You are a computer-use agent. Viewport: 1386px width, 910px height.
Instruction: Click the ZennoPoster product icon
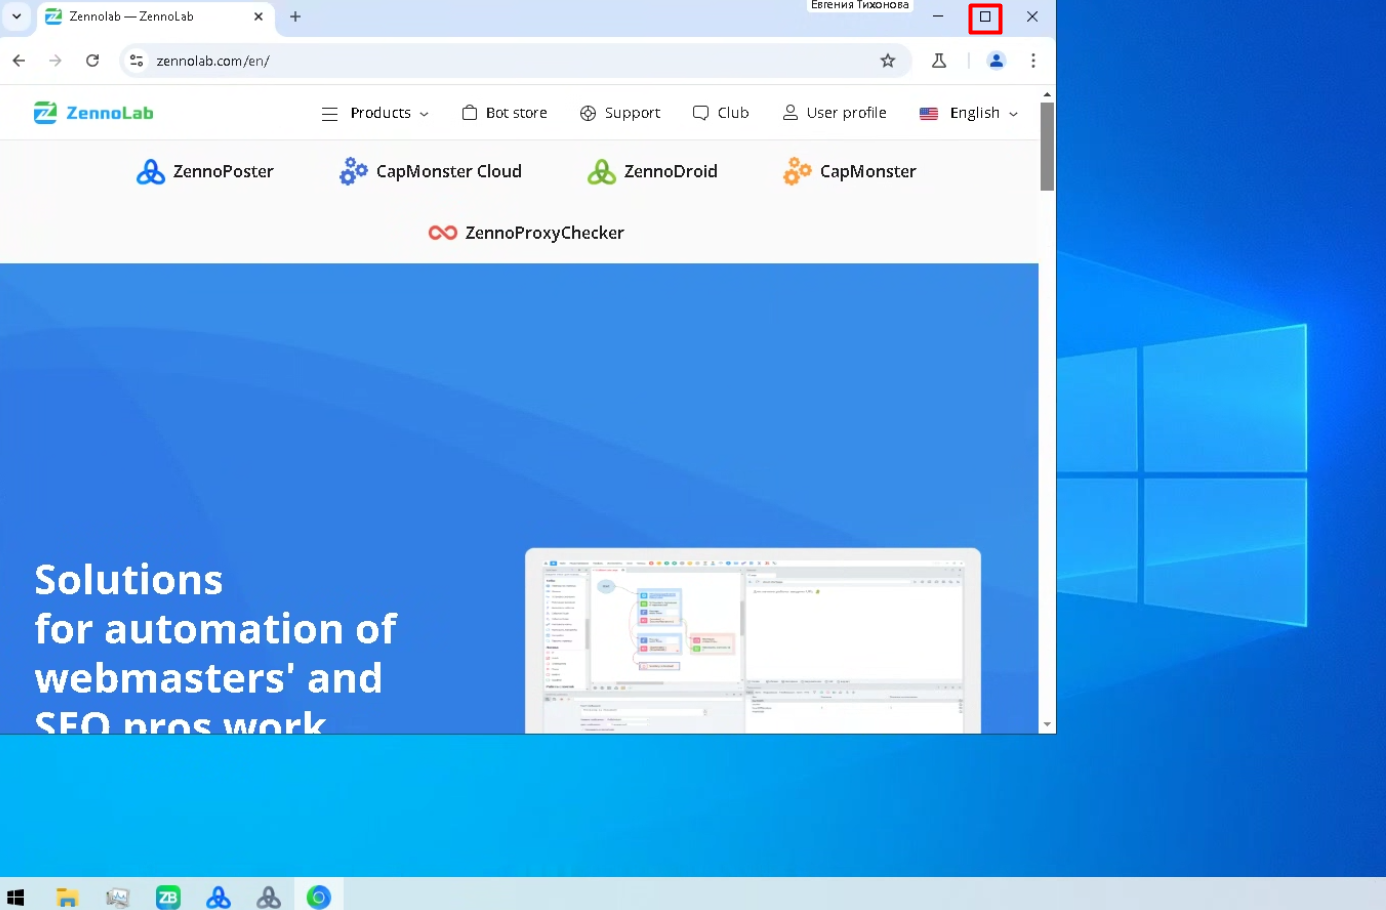click(151, 172)
